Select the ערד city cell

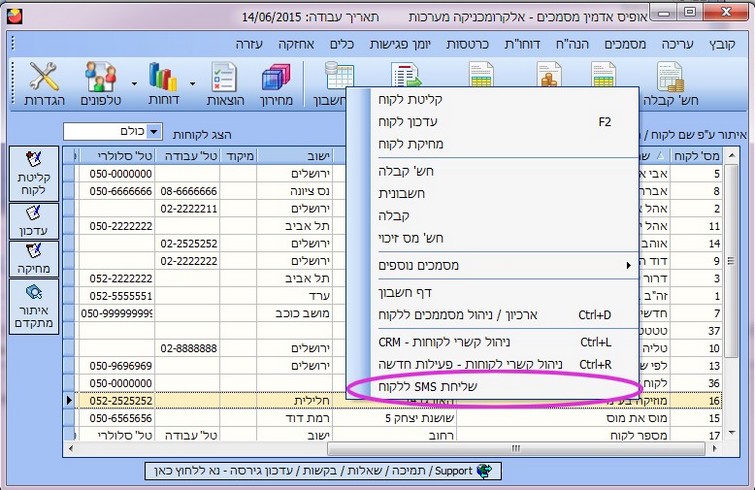pos(295,296)
